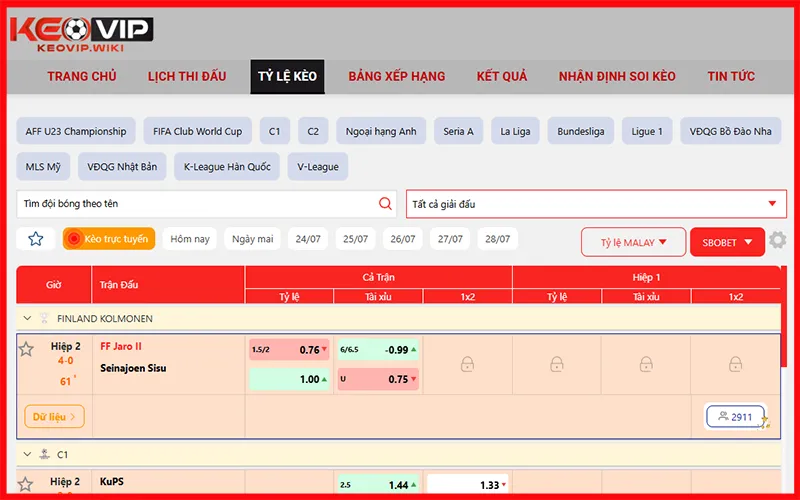Image resolution: width=800 pixels, height=500 pixels.
Task: Click the viewers count 2911 badge
Action: (736, 417)
